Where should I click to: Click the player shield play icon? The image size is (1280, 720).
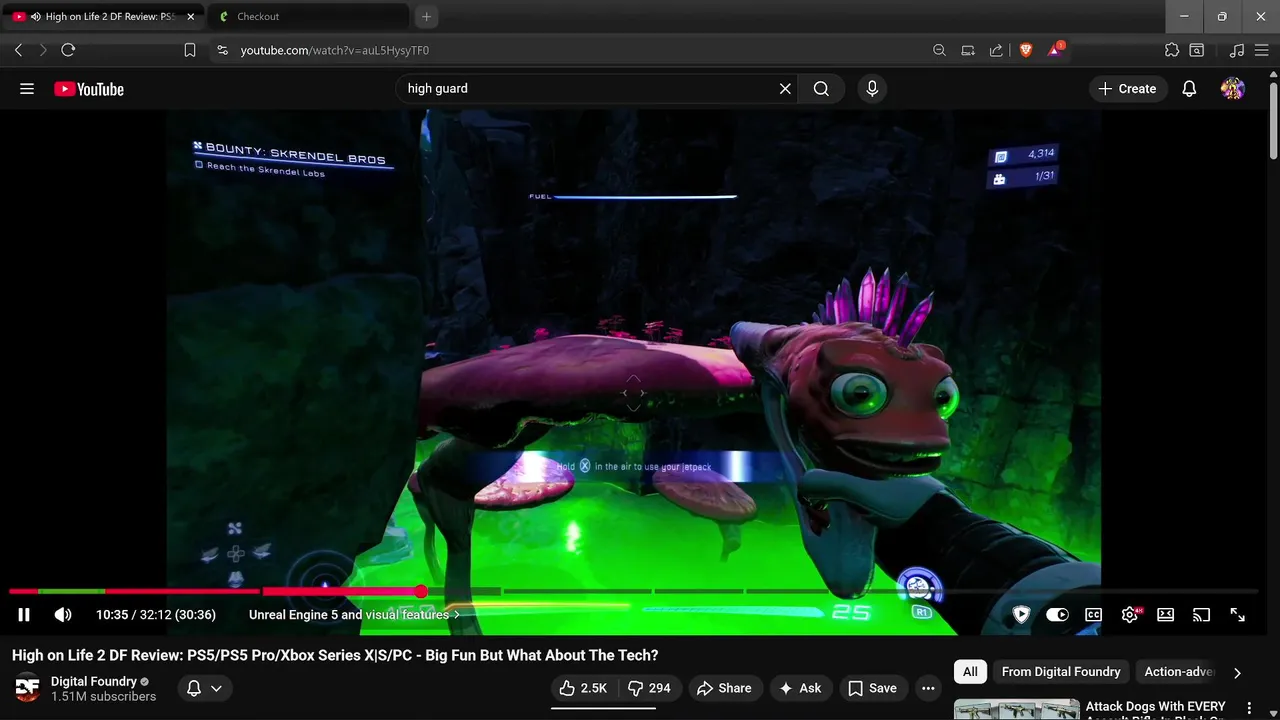click(x=1021, y=615)
